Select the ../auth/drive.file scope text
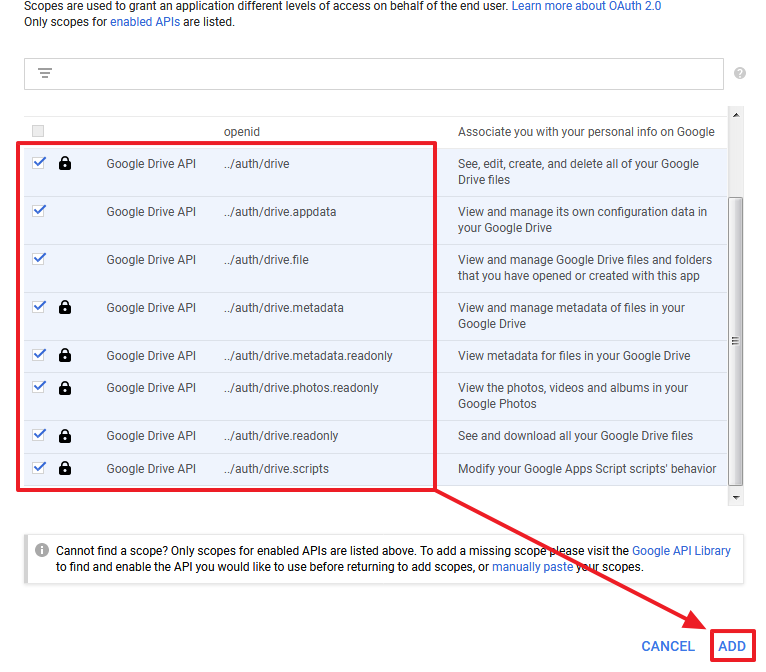 click(x=266, y=259)
